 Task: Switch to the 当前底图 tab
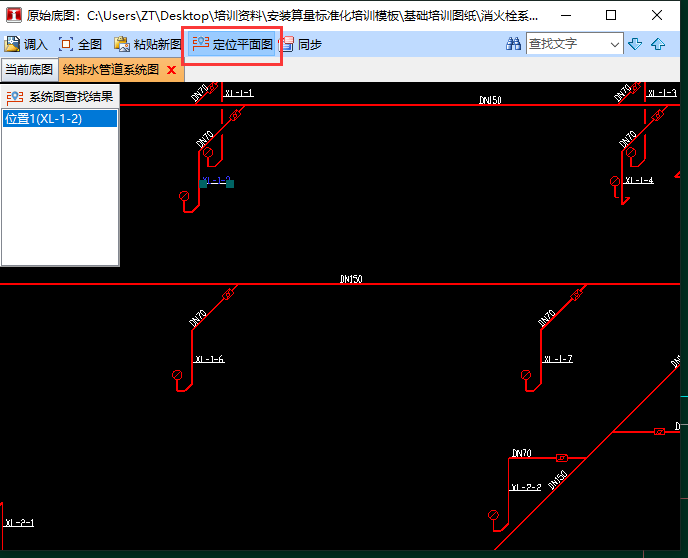click(29, 70)
